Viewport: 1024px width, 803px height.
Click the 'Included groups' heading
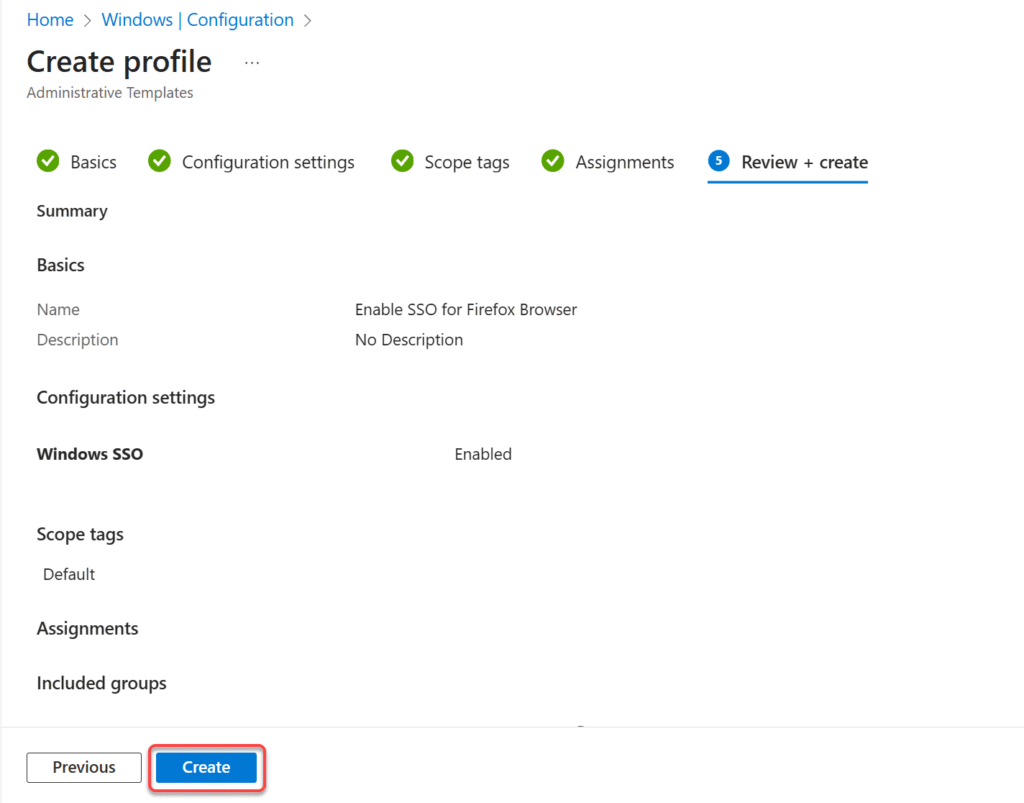tap(101, 683)
